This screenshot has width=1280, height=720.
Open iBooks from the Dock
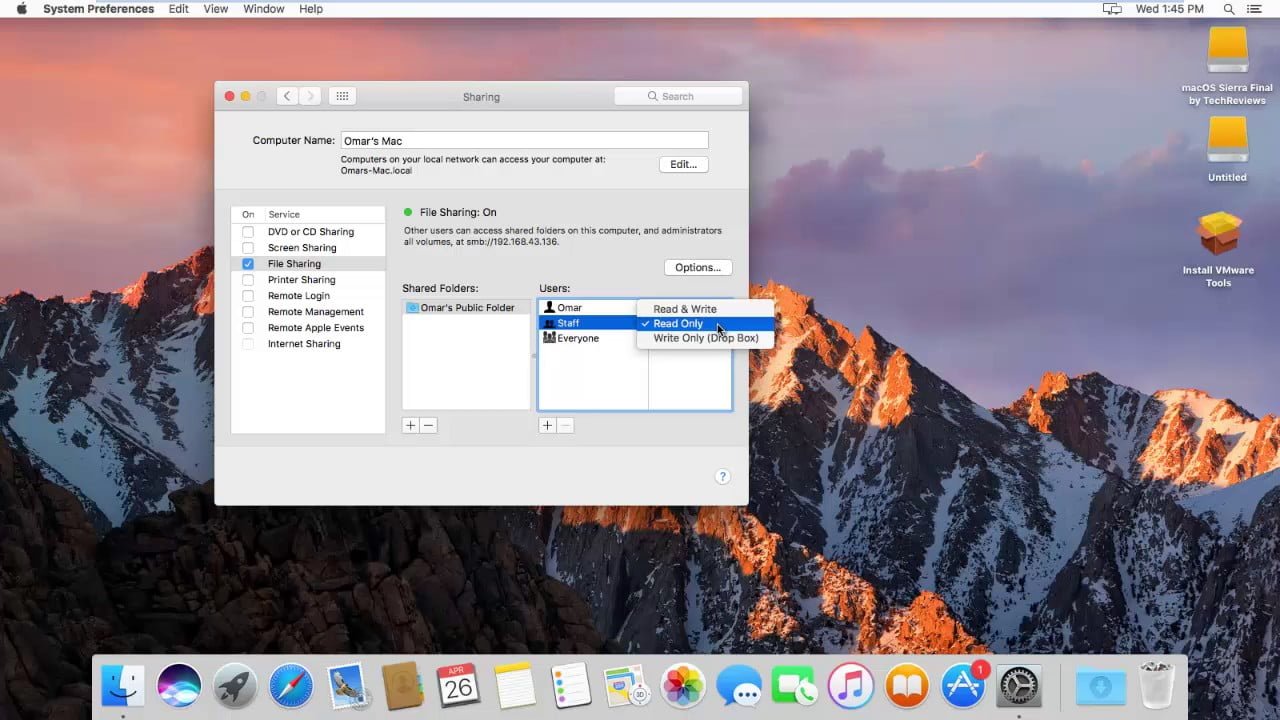pos(907,686)
